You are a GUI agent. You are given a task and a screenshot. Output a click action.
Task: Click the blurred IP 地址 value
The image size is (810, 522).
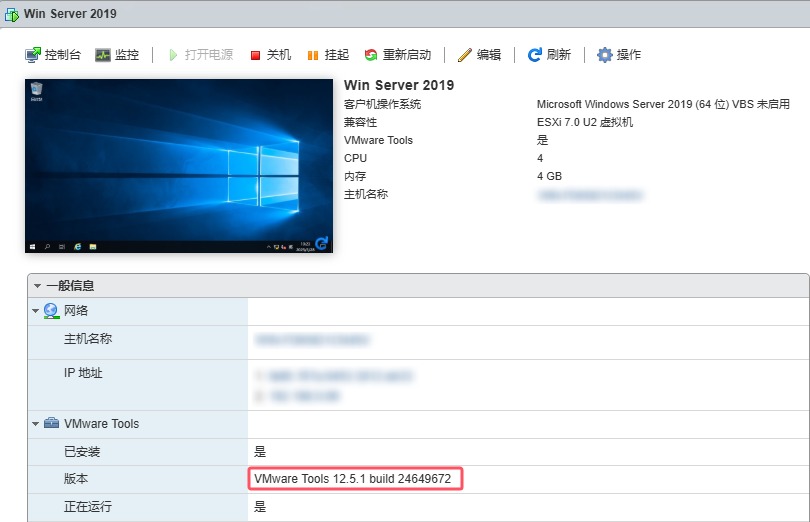pos(335,377)
